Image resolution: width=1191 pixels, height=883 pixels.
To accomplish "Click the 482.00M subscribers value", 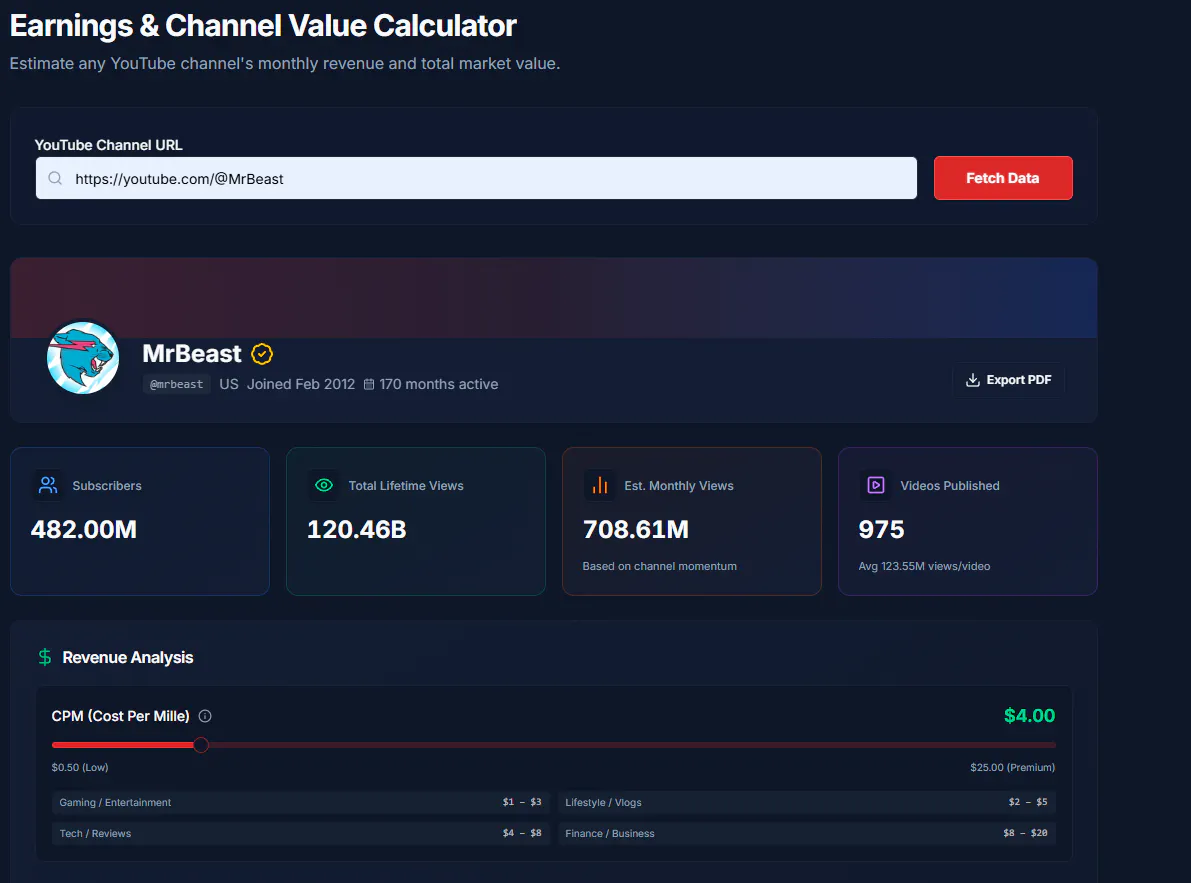I will [x=84, y=529].
